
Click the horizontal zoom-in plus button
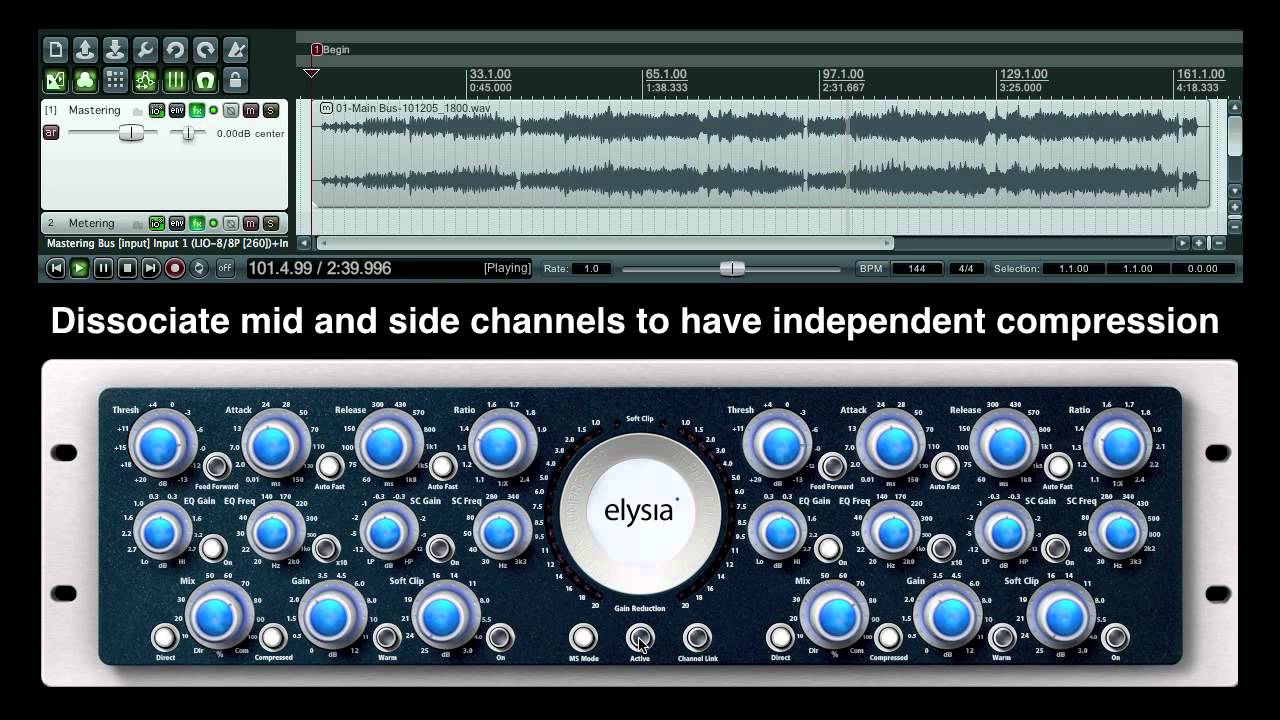tap(1199, 243)
